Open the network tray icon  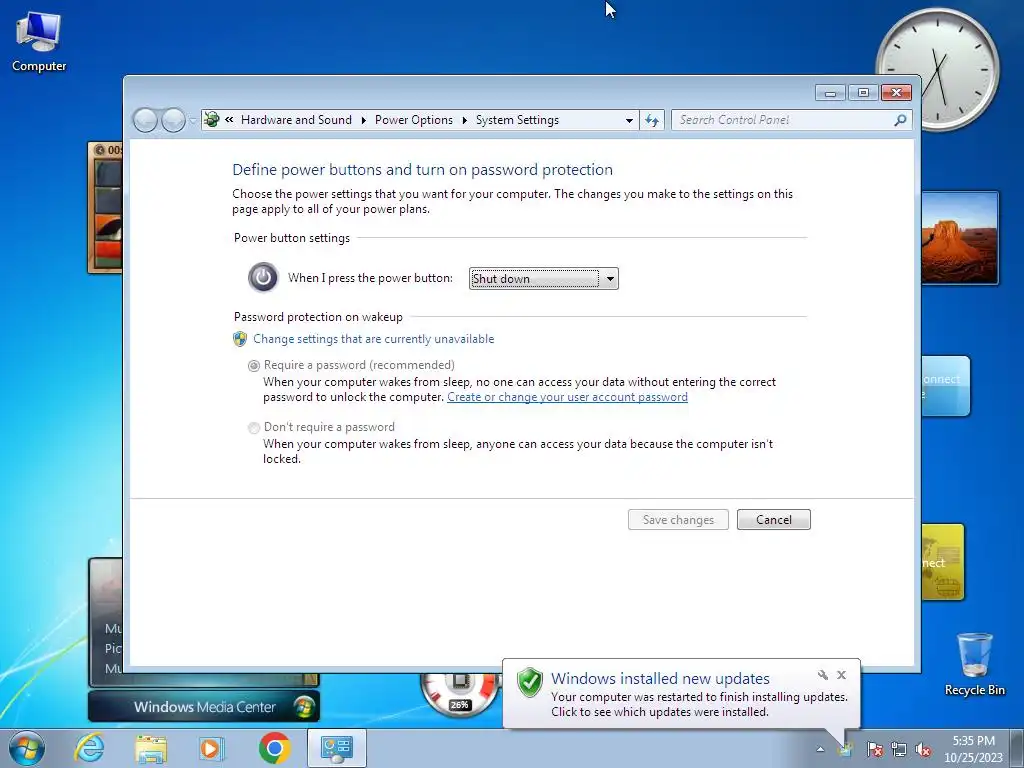pyautogui.click(x=899, y=749)
